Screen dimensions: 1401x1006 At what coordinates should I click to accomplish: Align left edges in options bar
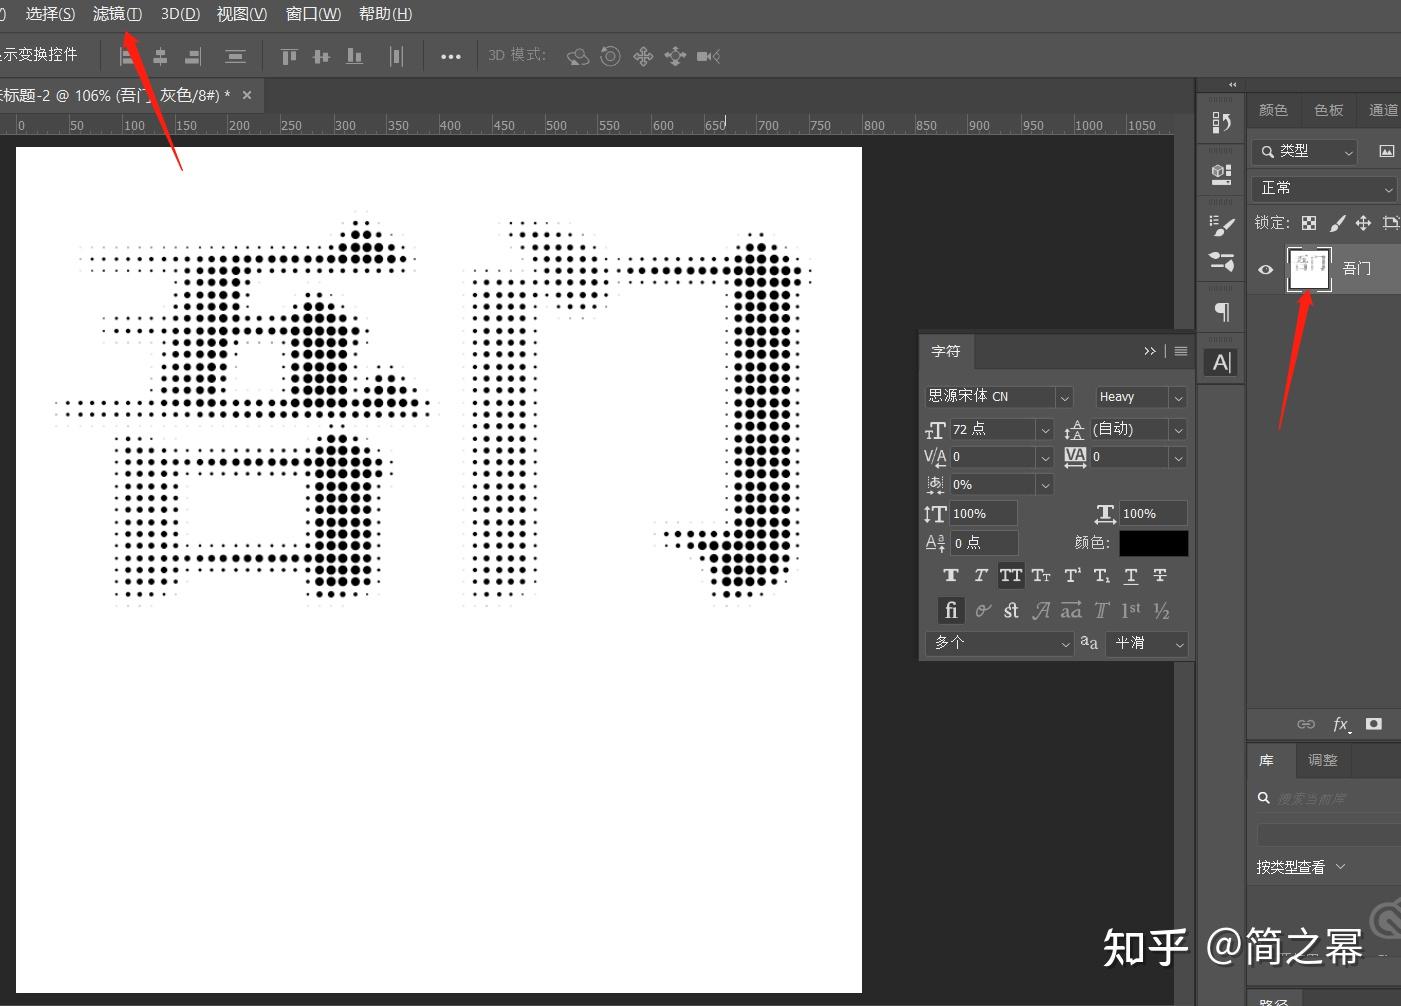point(127,56)
